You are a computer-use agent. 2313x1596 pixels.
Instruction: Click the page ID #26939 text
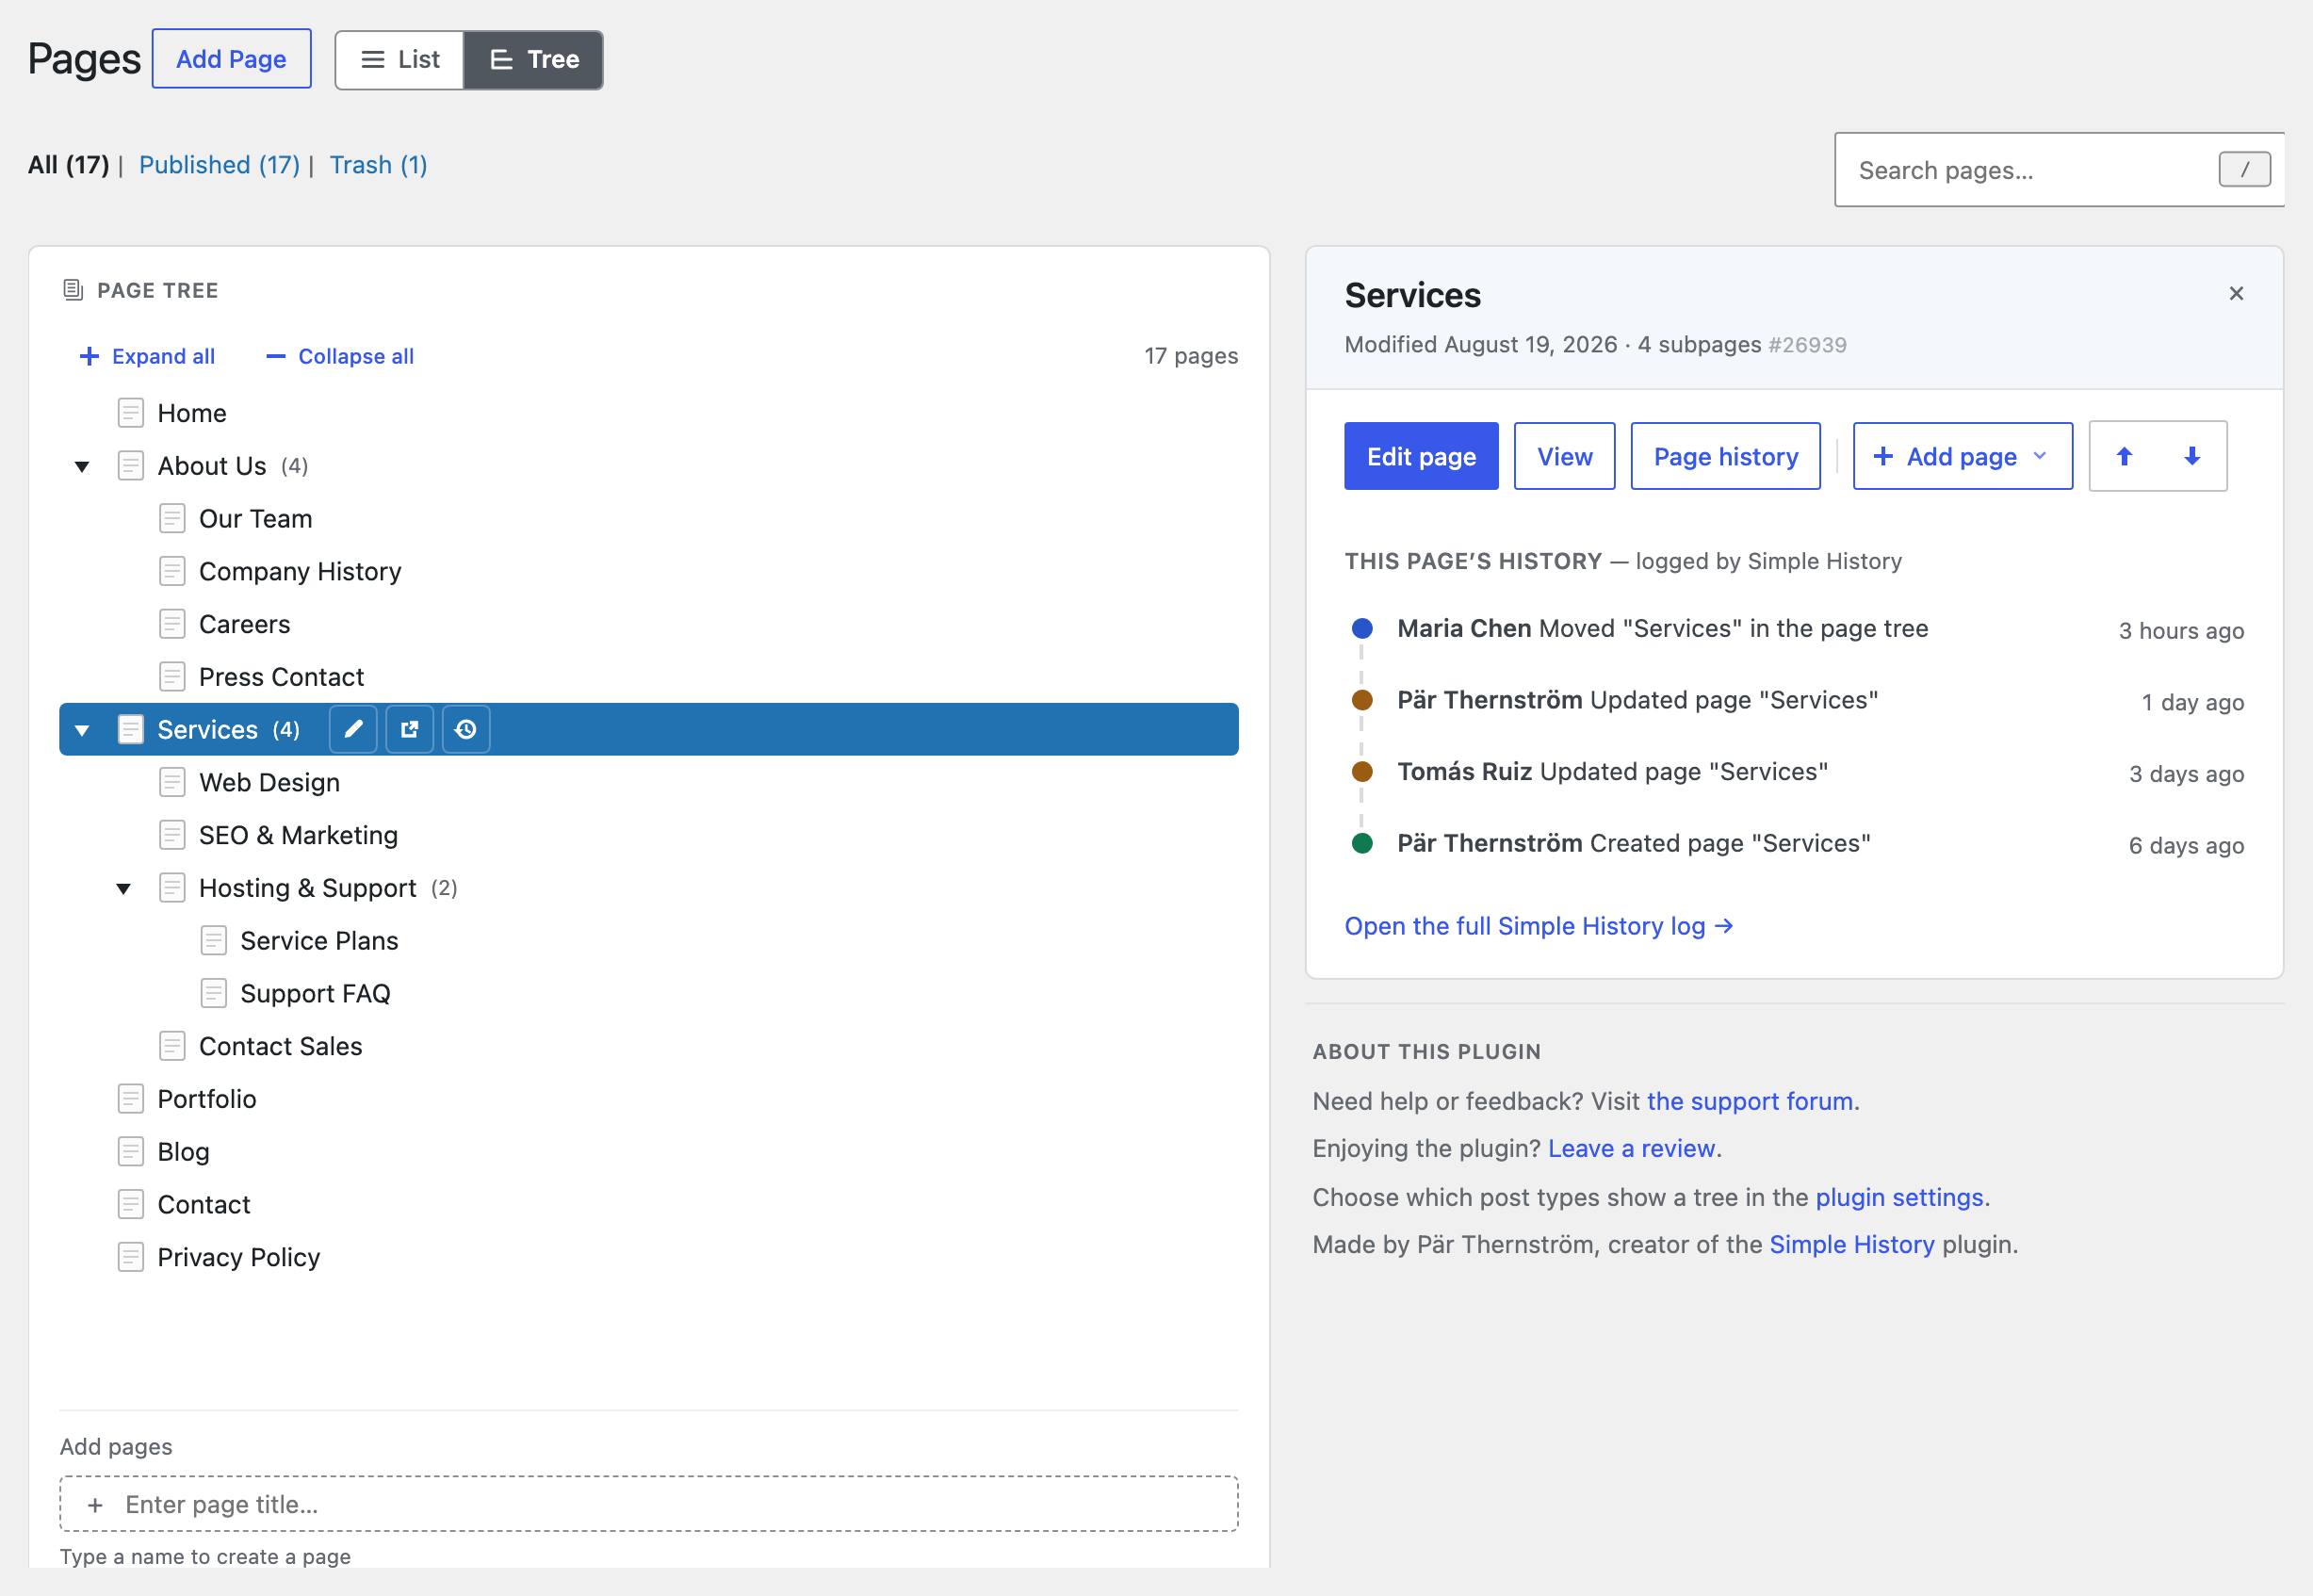click(x=1807, y=345)
